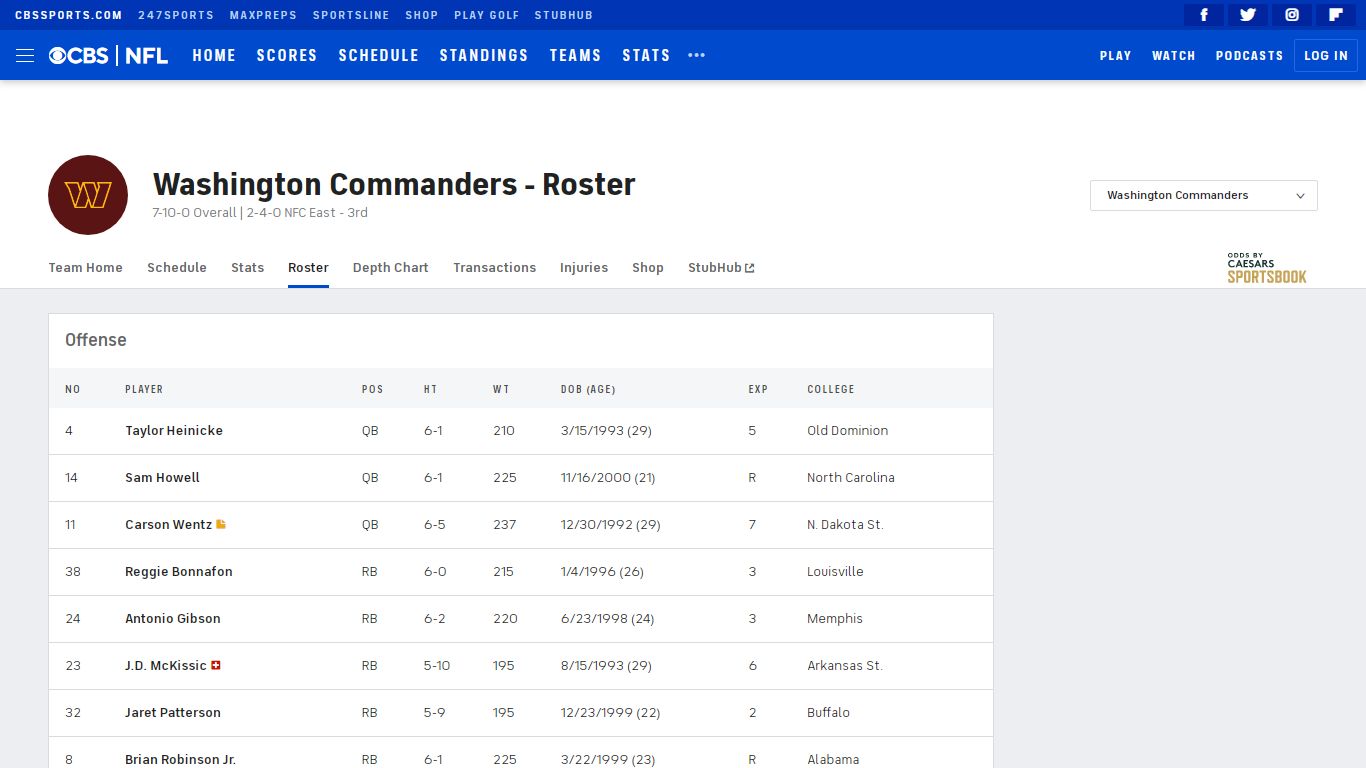The image size is (1366, 768).
Task: Click the LOG IN button
Action: coord(1326,56)
